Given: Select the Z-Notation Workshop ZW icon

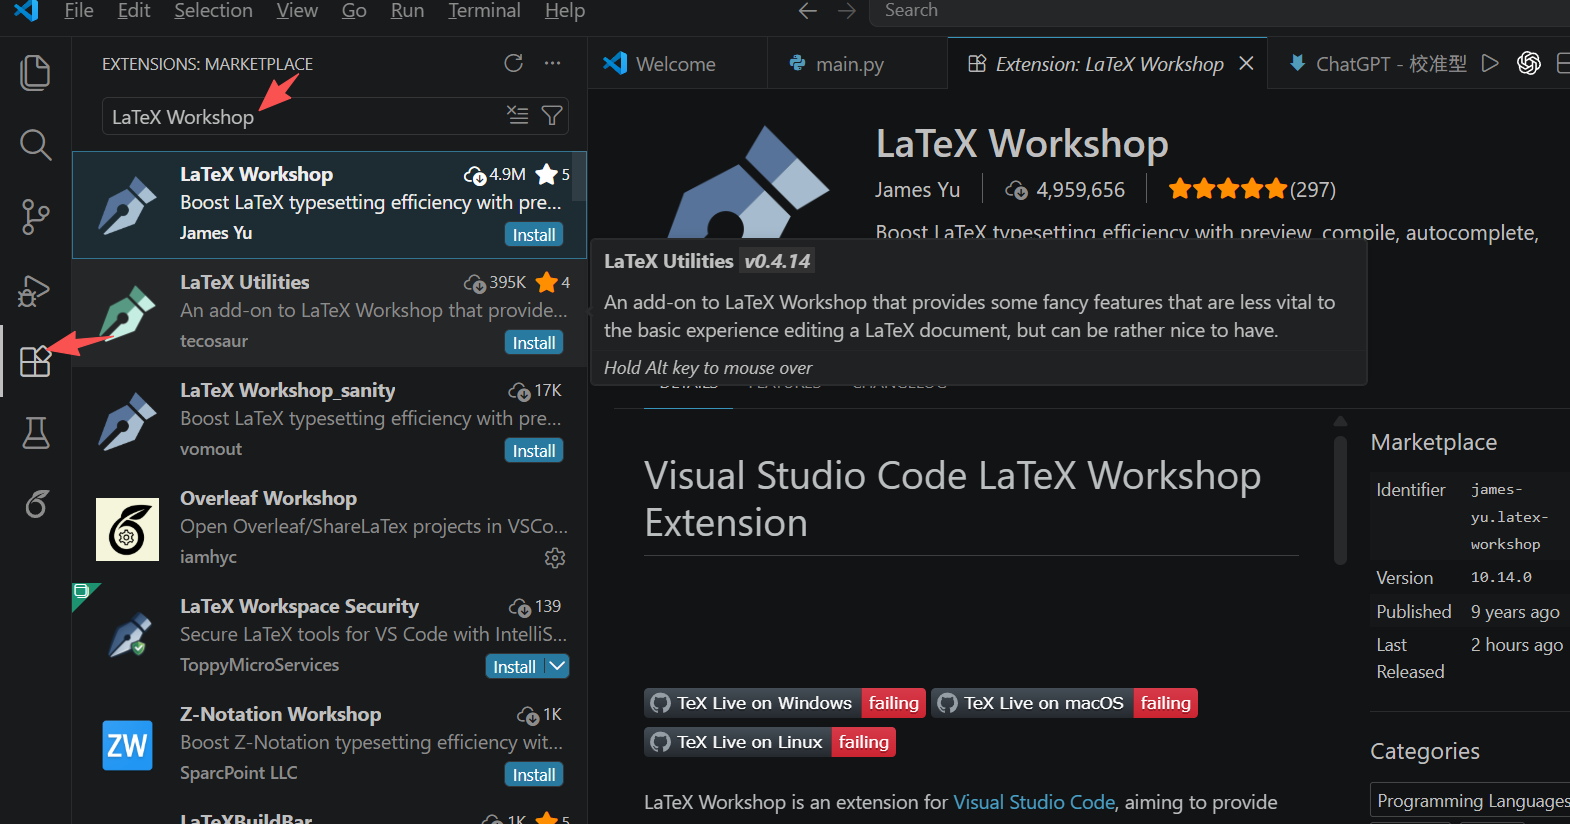Looking at the screenshot, I should coord(127,745).
